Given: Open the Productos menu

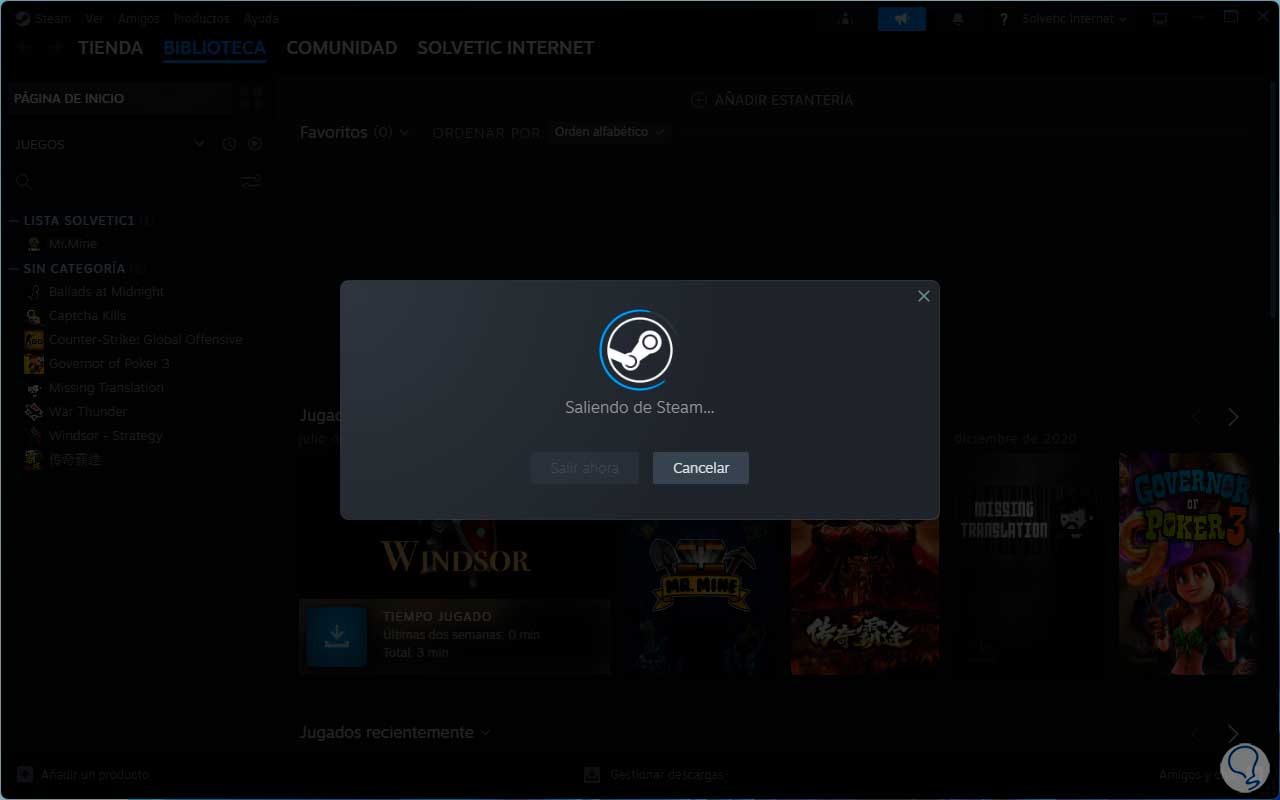Looking at the screenshot, I should [x=201, y=19].
